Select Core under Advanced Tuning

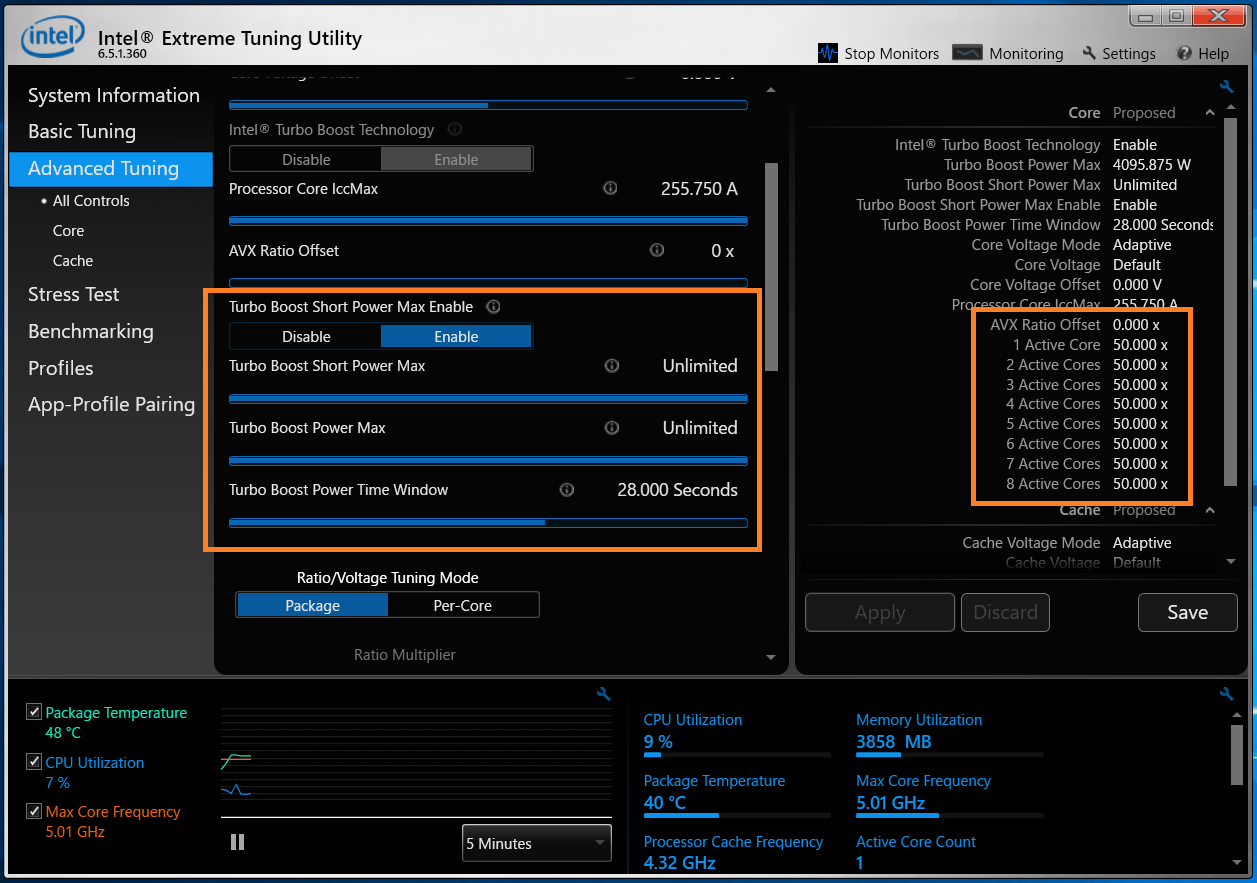click(69, 230)
